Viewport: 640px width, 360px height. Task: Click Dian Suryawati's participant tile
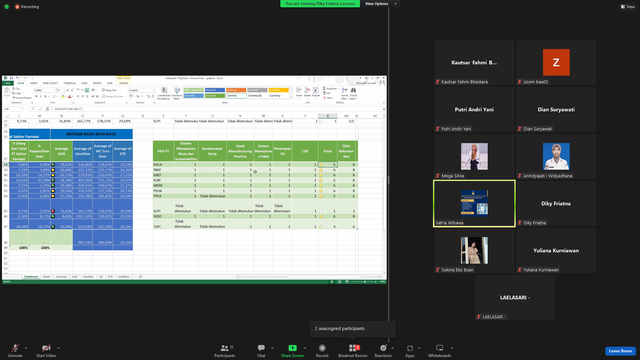(556, 109)
